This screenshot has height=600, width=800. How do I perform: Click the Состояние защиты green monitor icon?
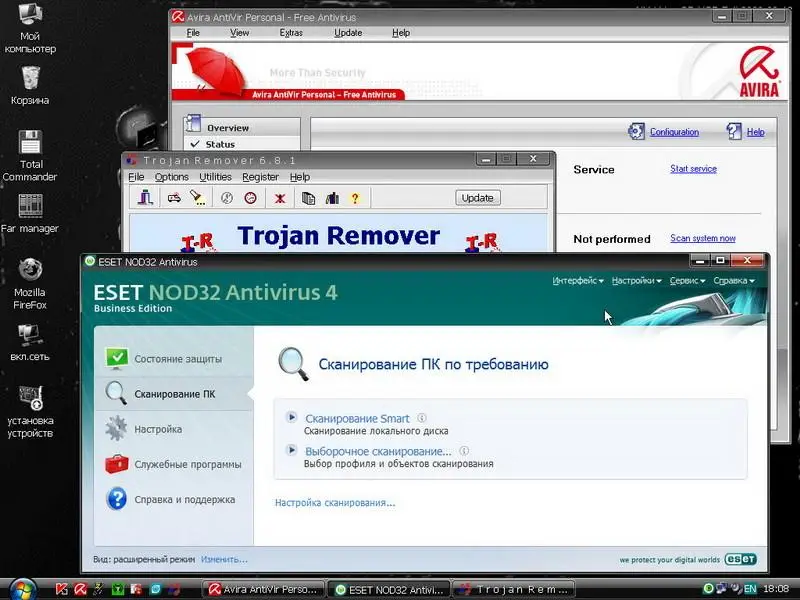(x=117, y=358)
